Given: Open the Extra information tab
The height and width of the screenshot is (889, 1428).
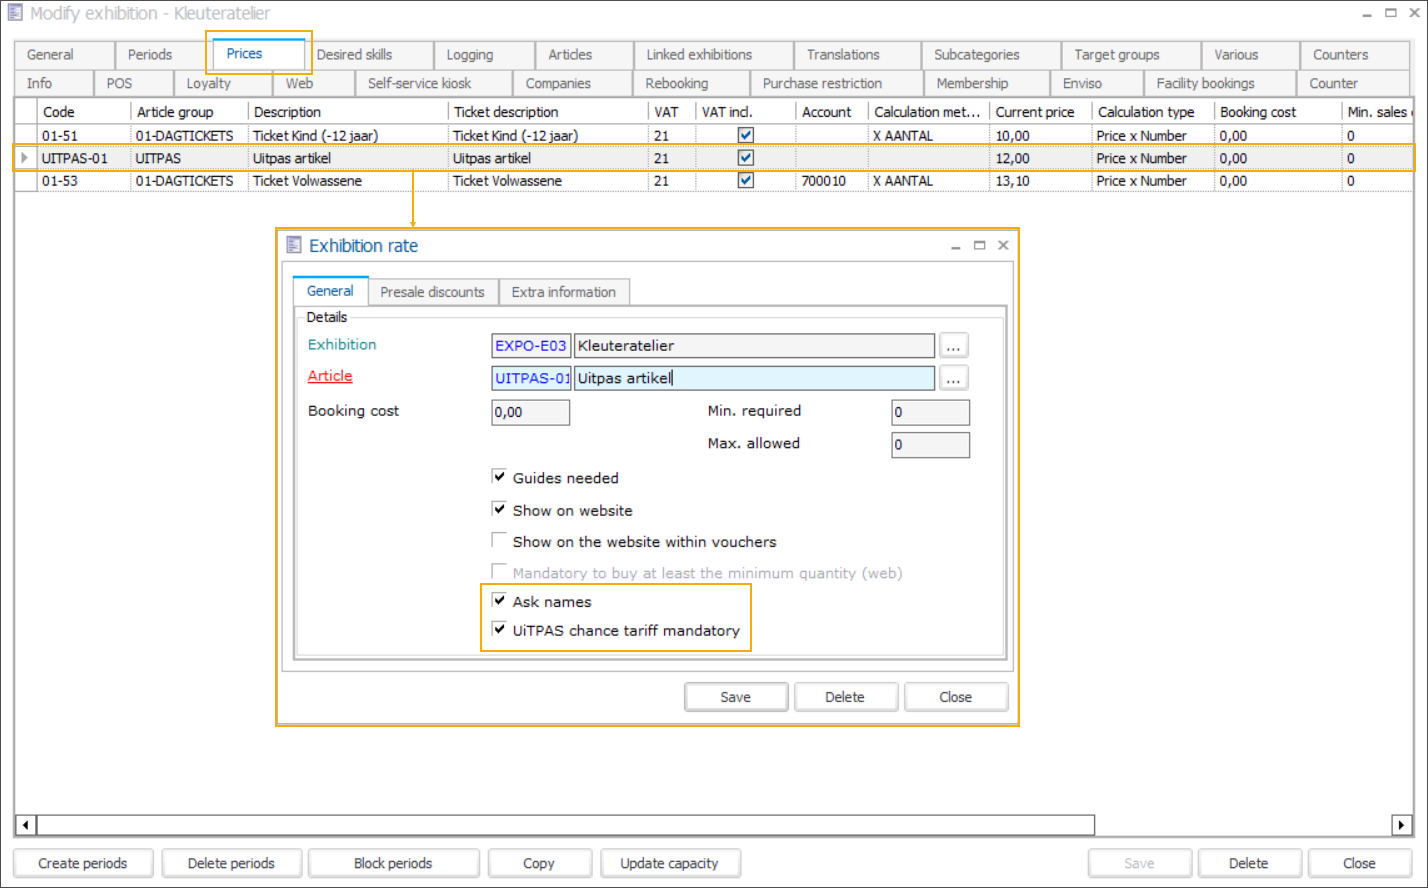Looking at the screenshot, I should [563, 292].
